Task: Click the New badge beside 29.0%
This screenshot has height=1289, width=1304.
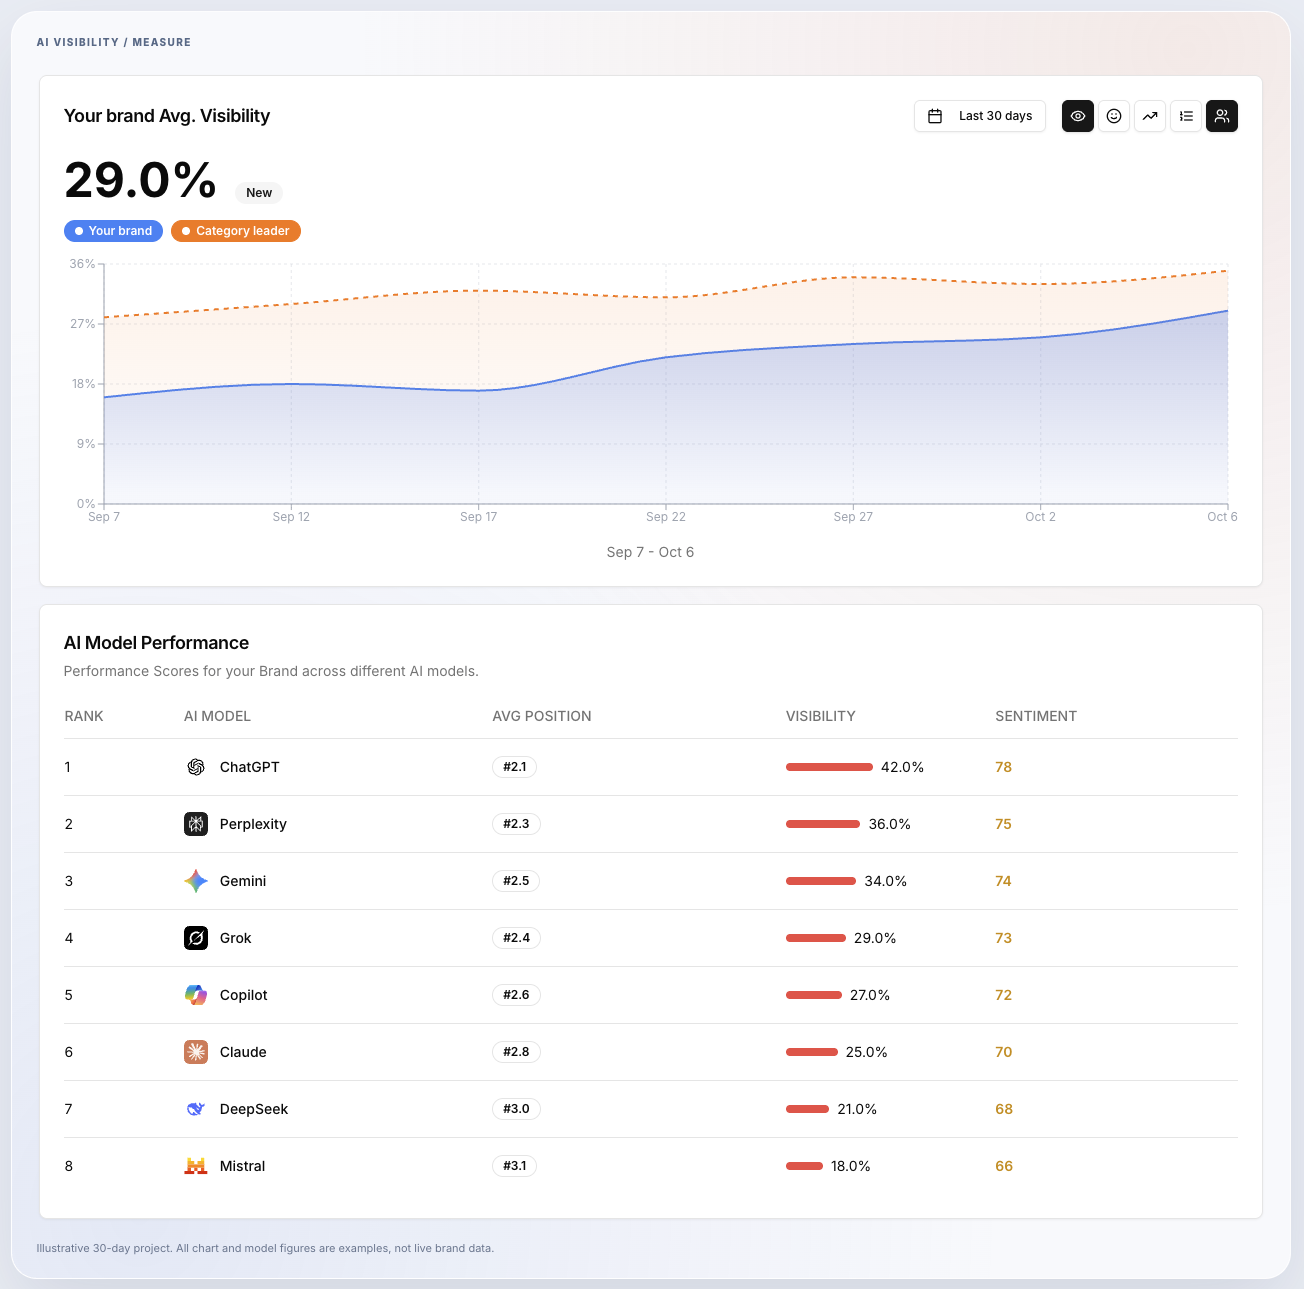Action: point(259,193)
